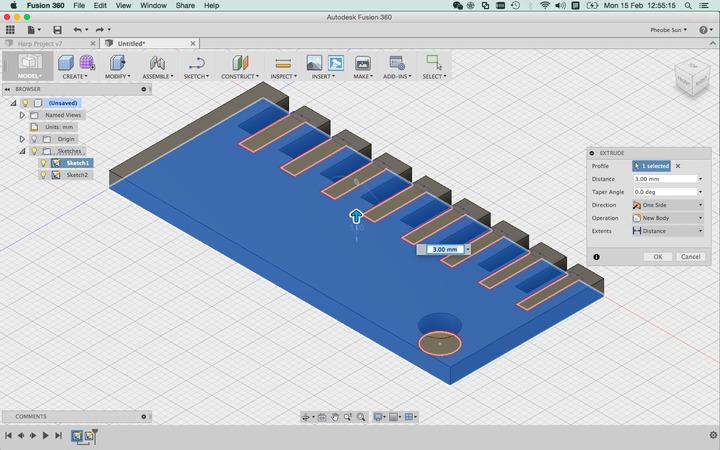The width and height of the screenshot is (720, 450).
Task: Toggle visibility bulb of Sketch1
Action: [44, 163]
